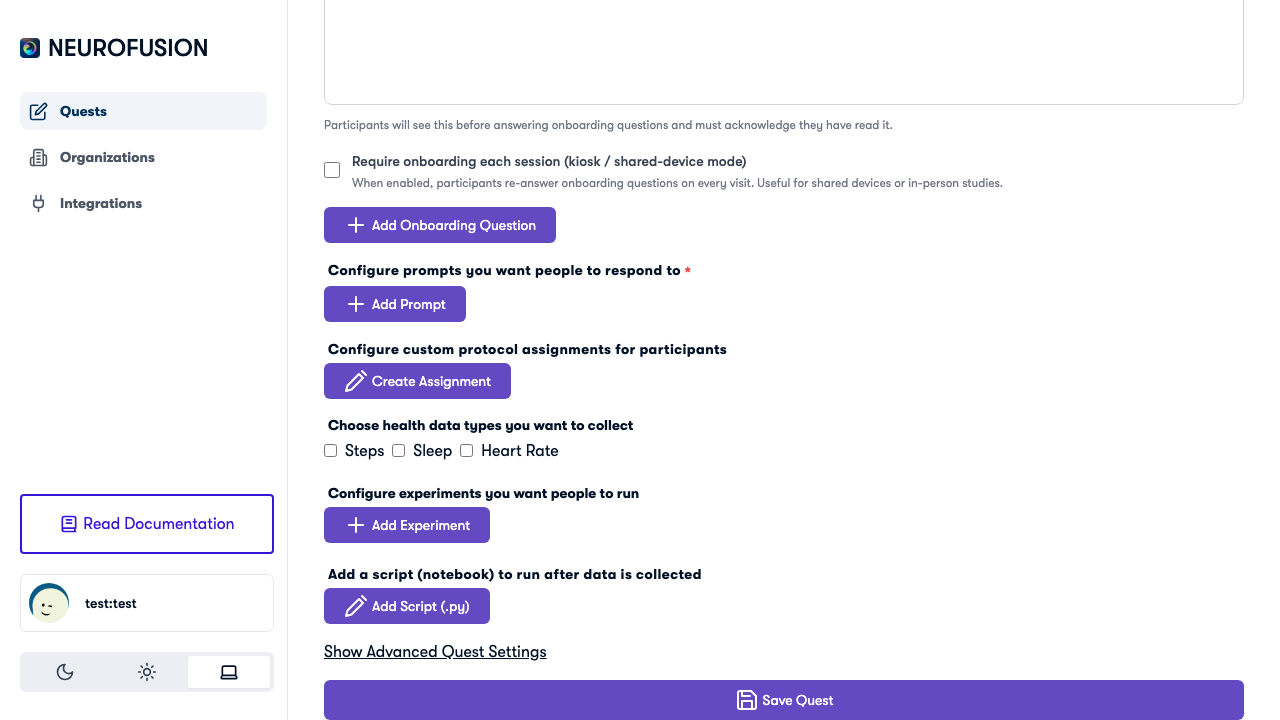Screen dimensions: 1280x720
Task: Click the plus icon on Add Onboarding Question
Action: pos(355,225)
